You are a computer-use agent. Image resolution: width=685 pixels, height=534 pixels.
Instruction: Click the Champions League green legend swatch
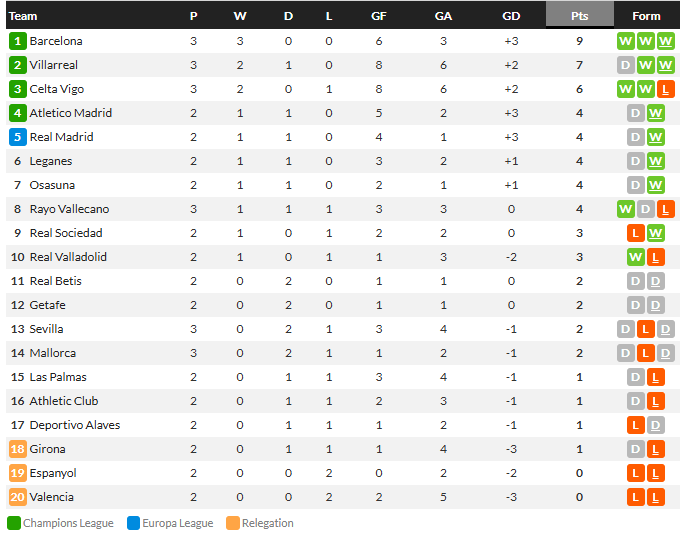click(x=14, y=523)
